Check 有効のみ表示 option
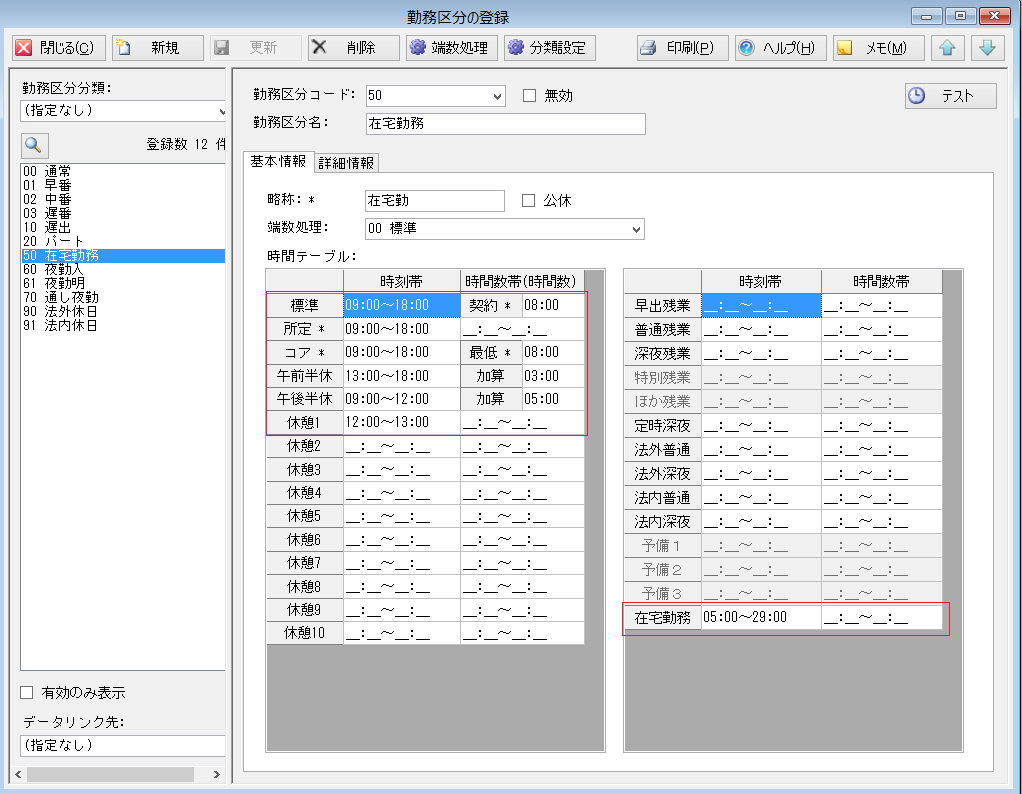This screenshot has height=794, width=1022. click(x=27, y=693)
